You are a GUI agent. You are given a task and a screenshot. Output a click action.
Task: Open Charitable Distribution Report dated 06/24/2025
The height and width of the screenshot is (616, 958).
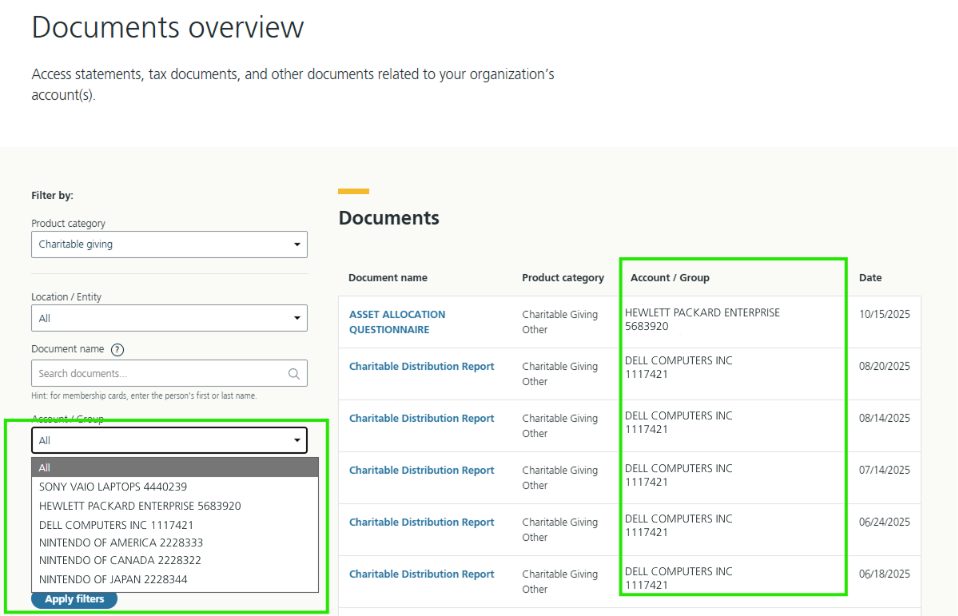(422, 522)
